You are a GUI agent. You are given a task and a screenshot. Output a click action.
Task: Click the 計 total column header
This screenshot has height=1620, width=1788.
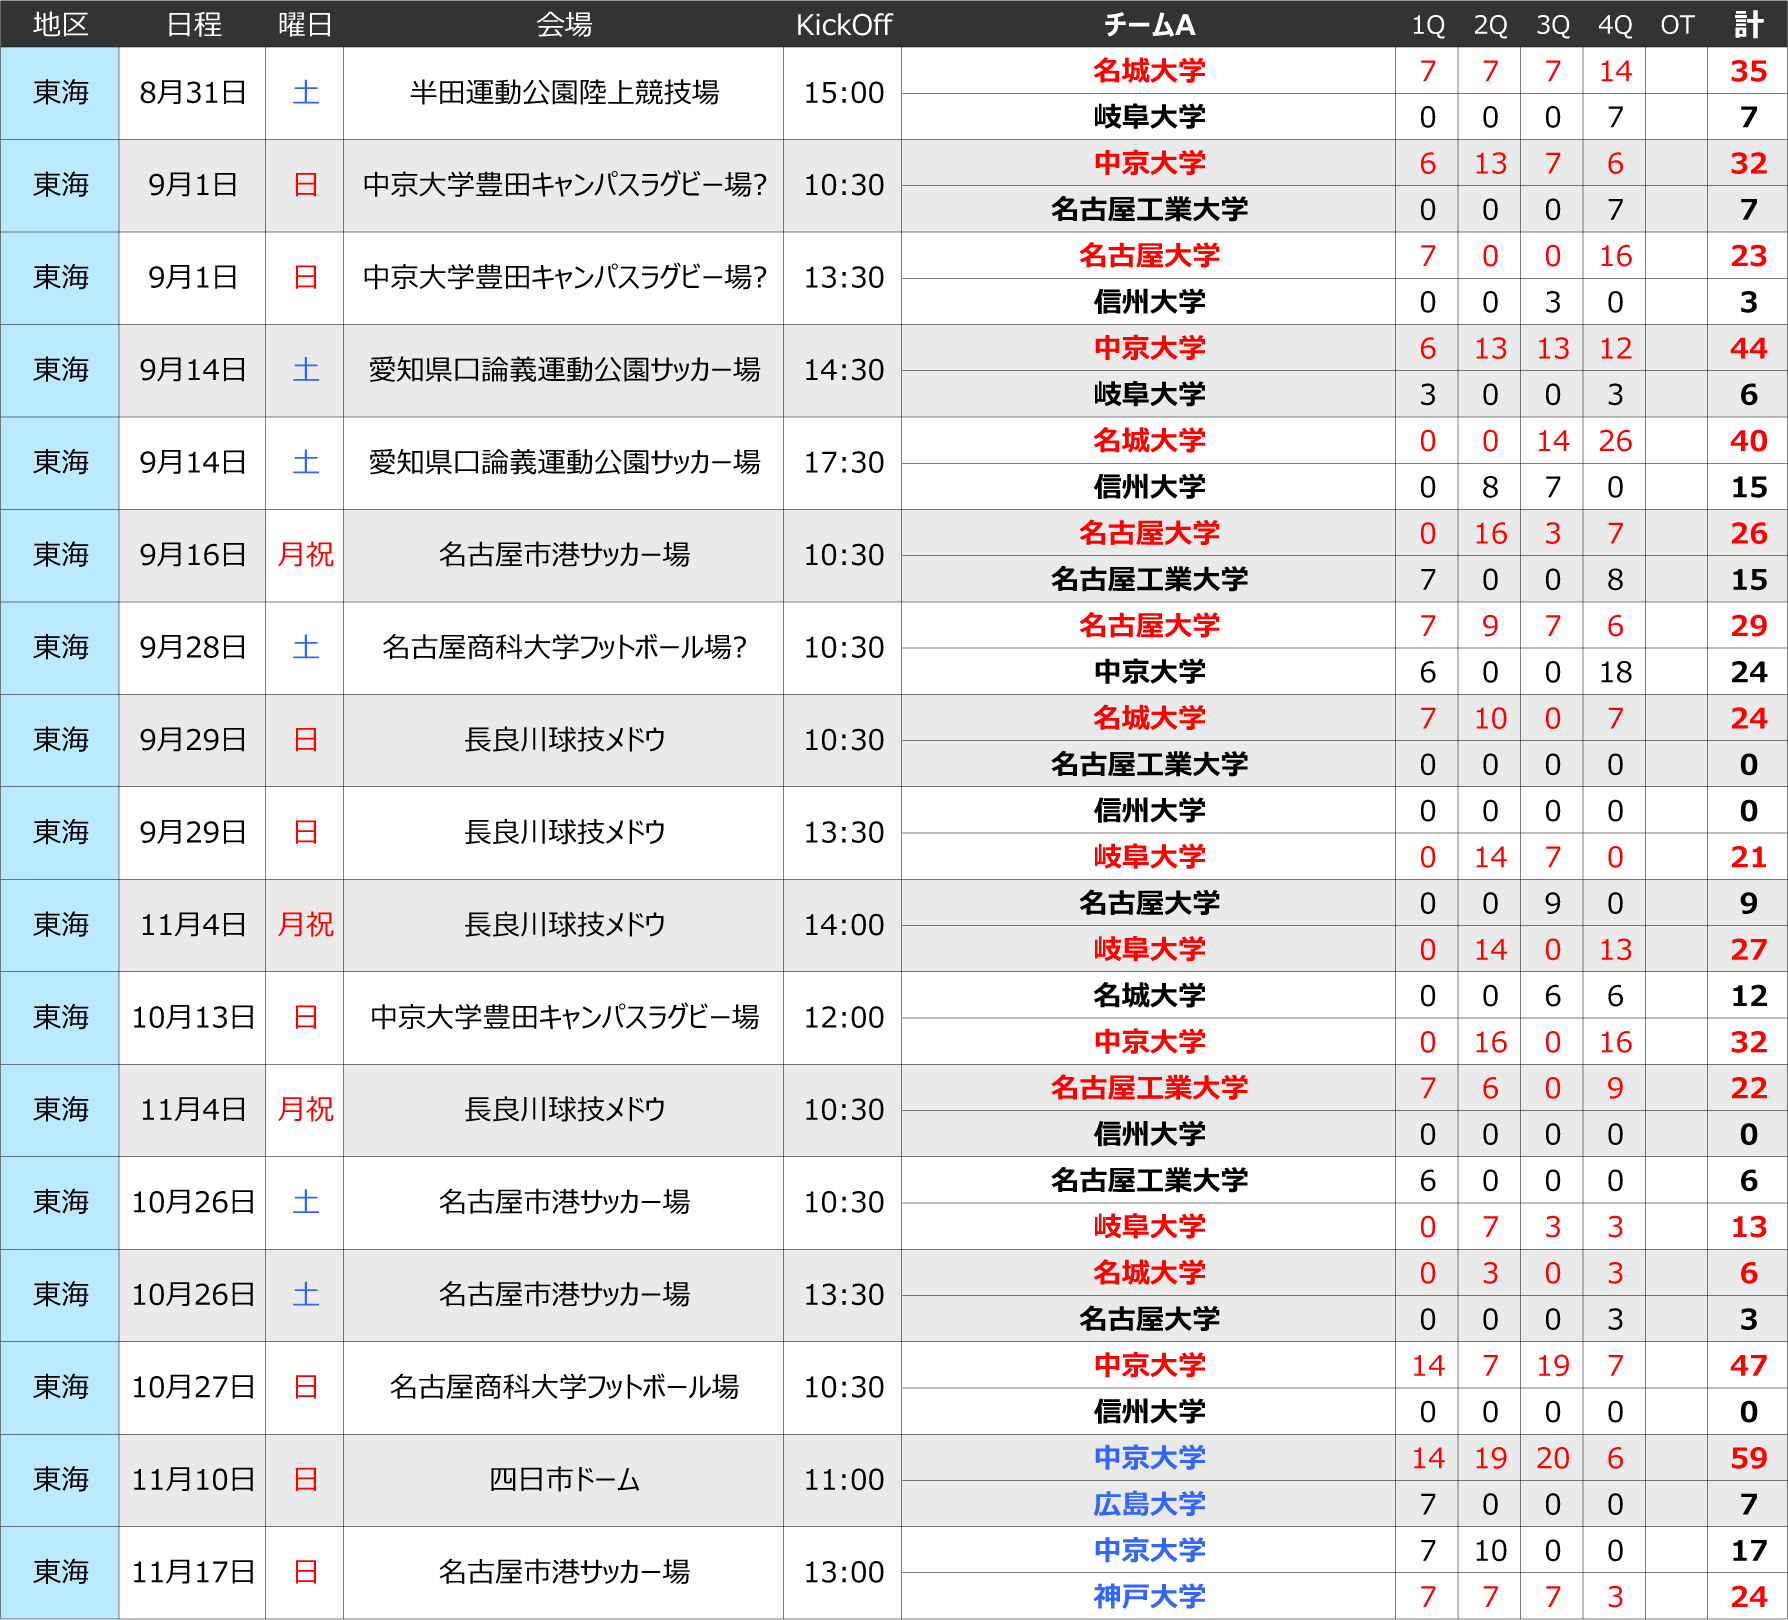click(x=1748, y=24)
